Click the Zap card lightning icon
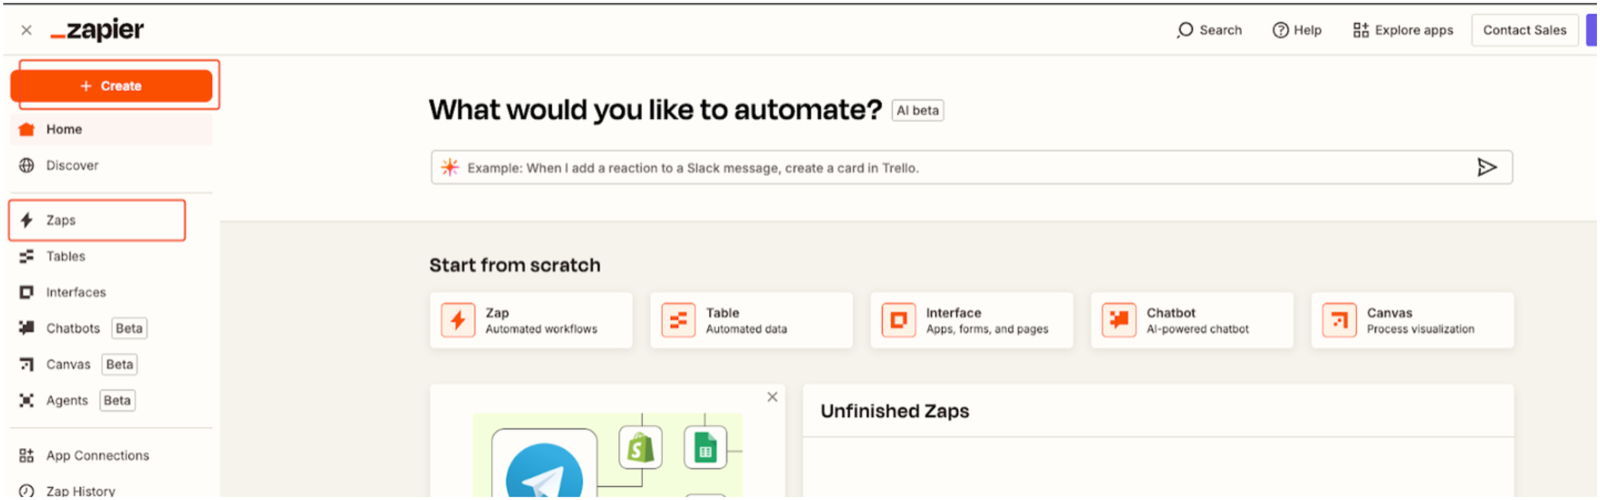The height and width of the screenshot is (500, 1600). click(x=458, y=321)
